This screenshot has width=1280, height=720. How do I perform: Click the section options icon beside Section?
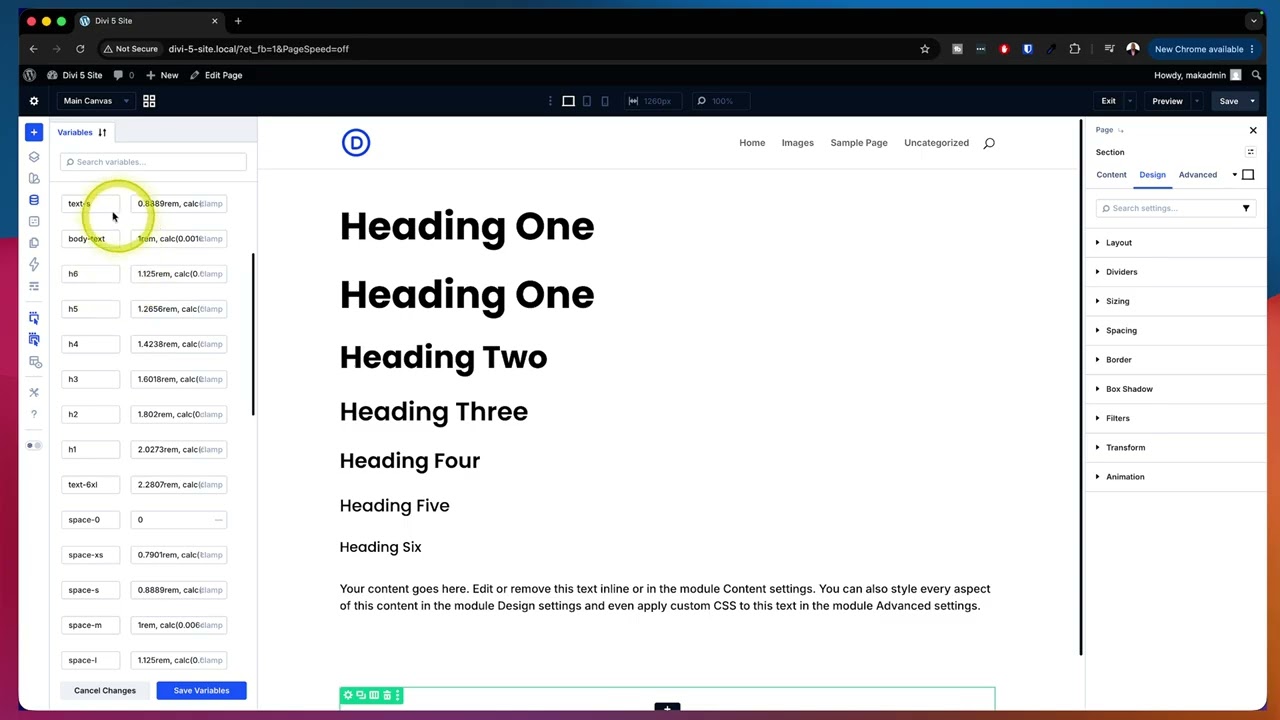coord(1250,152)
